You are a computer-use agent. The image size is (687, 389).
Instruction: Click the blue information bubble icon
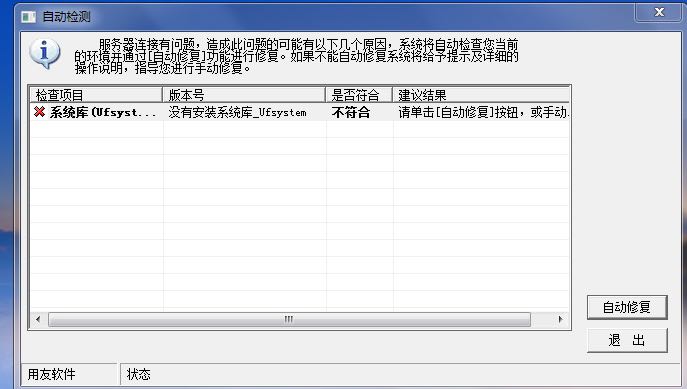click(44, 53)
